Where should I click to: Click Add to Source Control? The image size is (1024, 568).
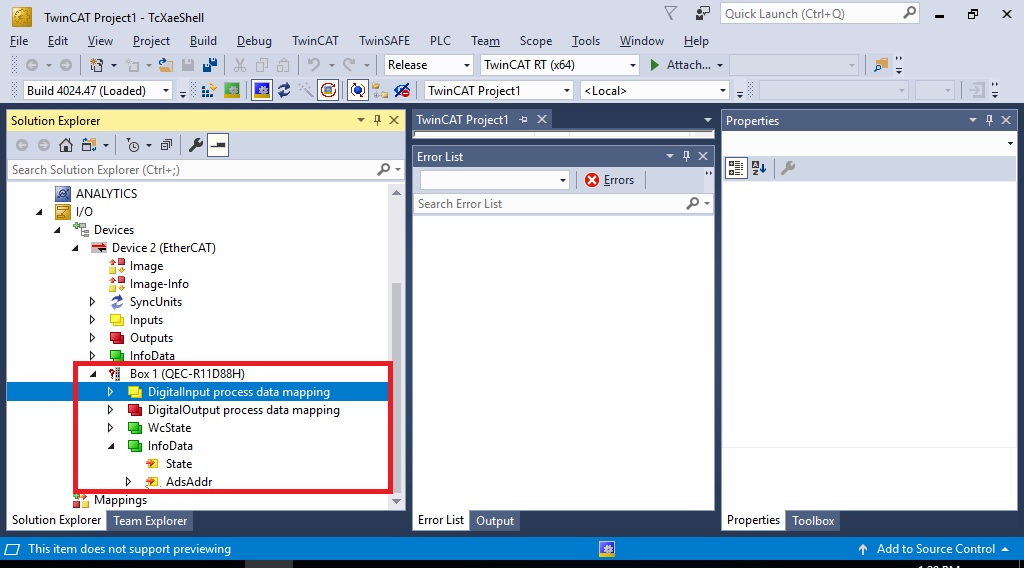click(x=935, y=549)
